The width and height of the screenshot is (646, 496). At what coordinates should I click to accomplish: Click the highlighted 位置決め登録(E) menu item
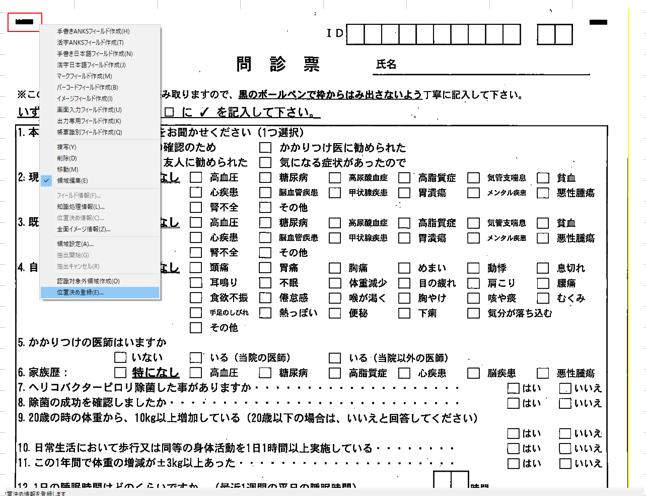click(x=80, y=293)
